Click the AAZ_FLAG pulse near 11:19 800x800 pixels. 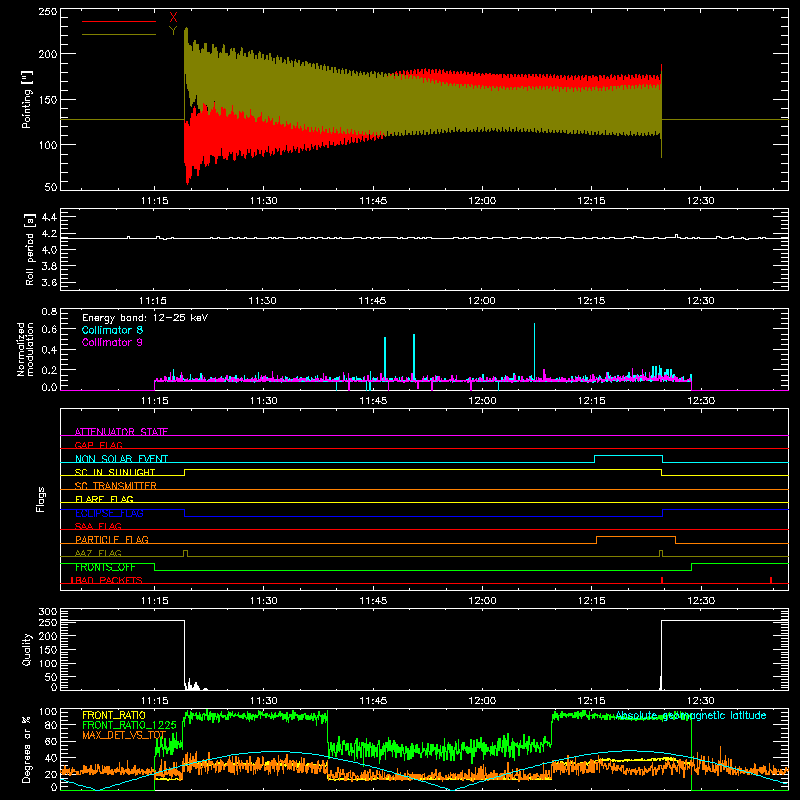185,553
